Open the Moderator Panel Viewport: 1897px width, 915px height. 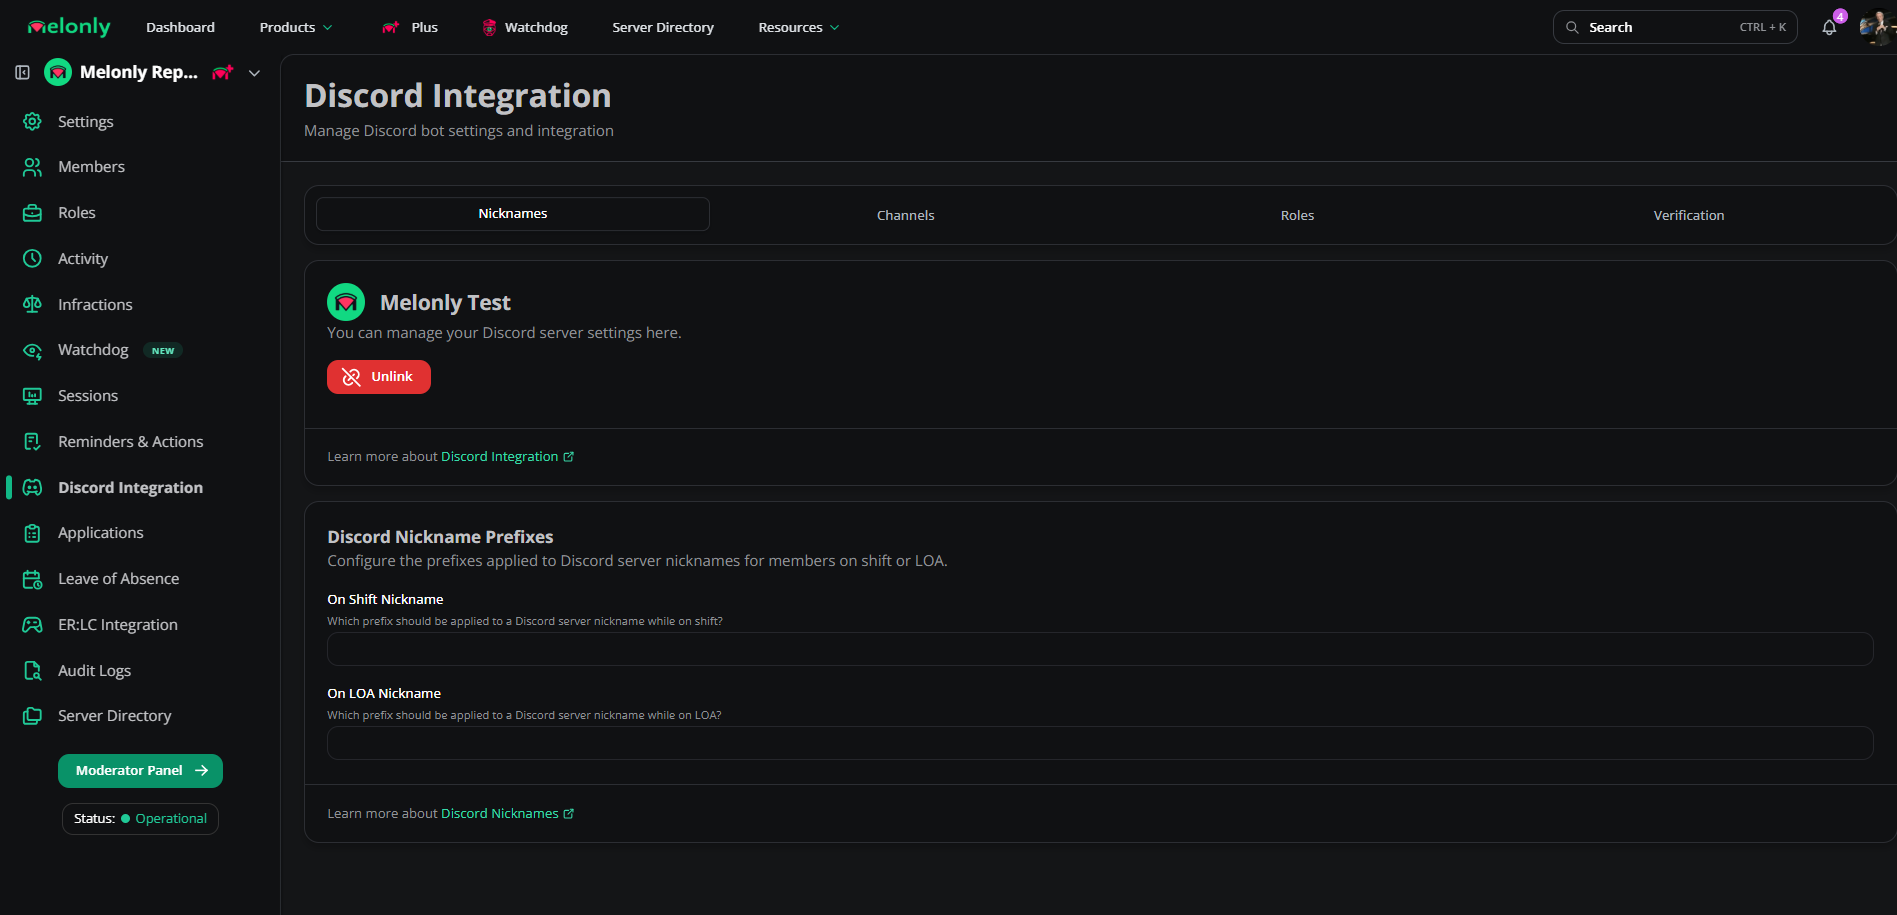coord(140,771)
